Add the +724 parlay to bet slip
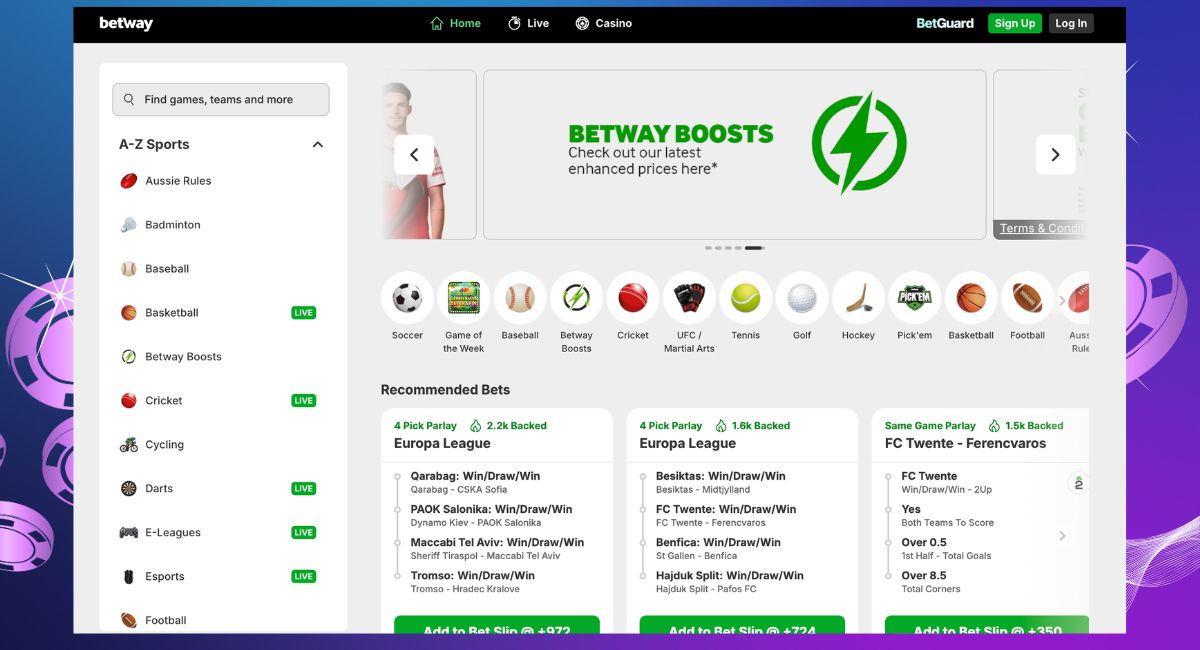This screenshot has height=650, width=1200. click(742, 625)
